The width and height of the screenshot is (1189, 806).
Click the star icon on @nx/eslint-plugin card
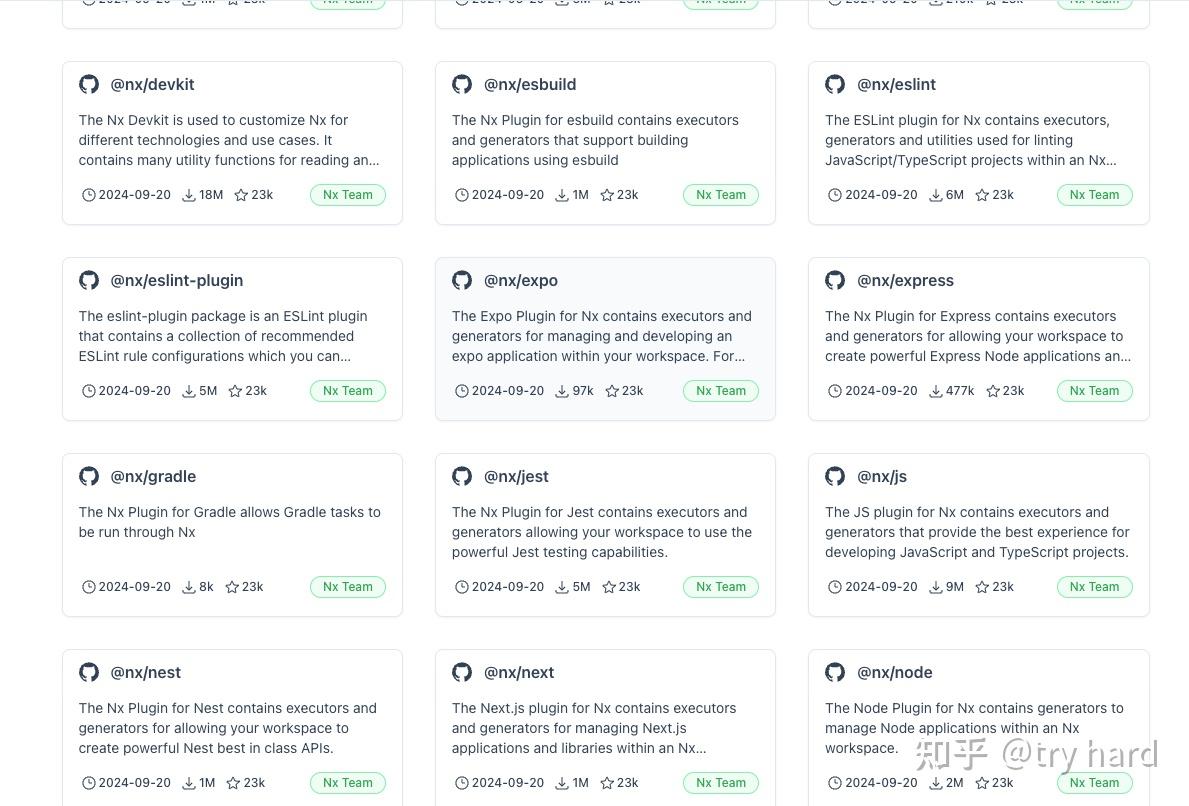tap(236, 391)
